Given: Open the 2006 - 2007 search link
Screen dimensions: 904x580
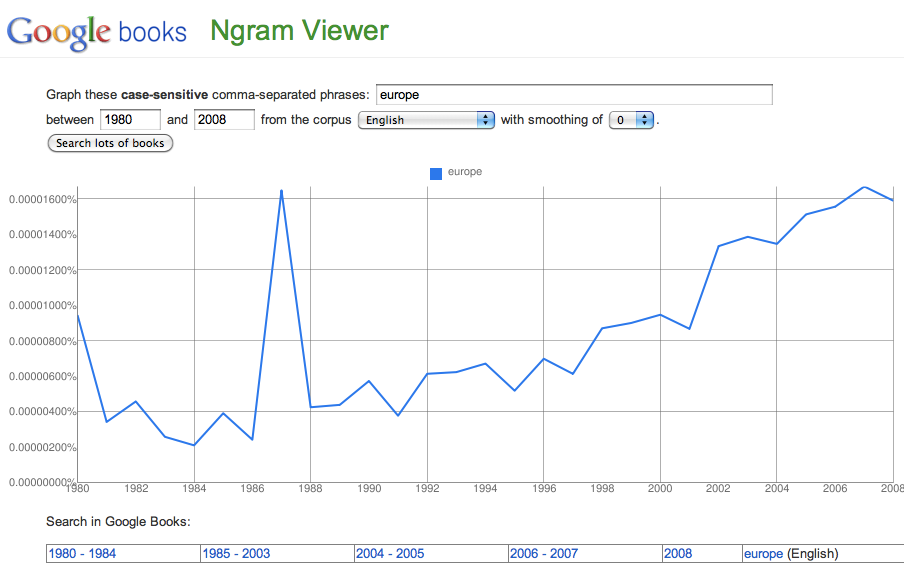Looking at the screenshot, I should (544, 553).
